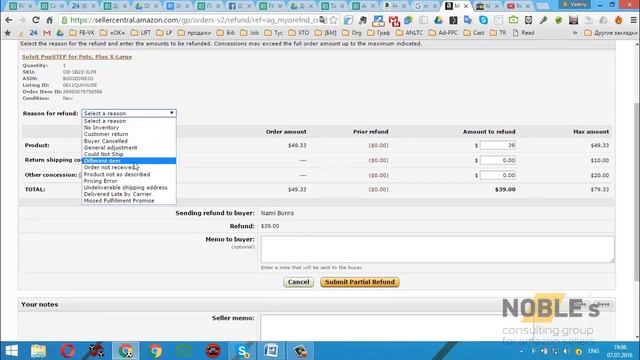Edit the Return shipping refund amount field
The width and height of the screenshot is (640, 360).
point(498,160)
